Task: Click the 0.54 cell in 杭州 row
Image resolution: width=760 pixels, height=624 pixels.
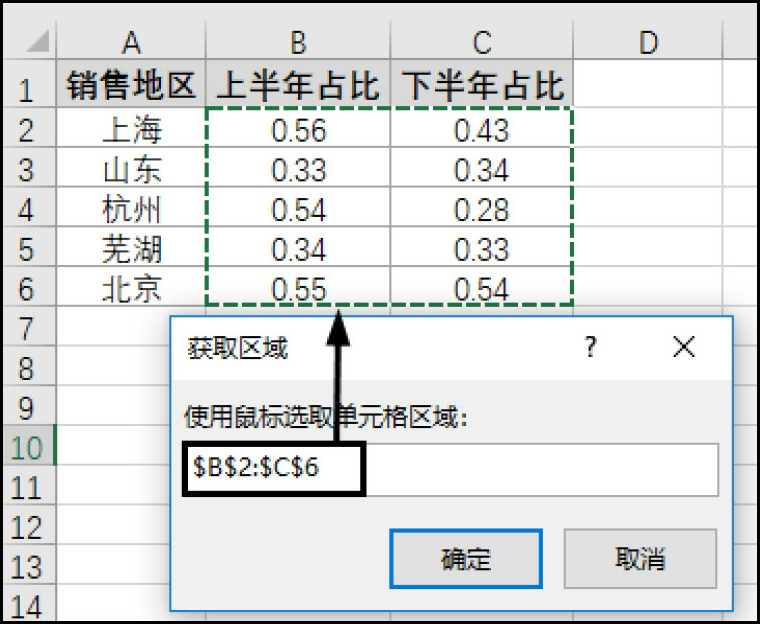Action: click(x=298, y=207)
